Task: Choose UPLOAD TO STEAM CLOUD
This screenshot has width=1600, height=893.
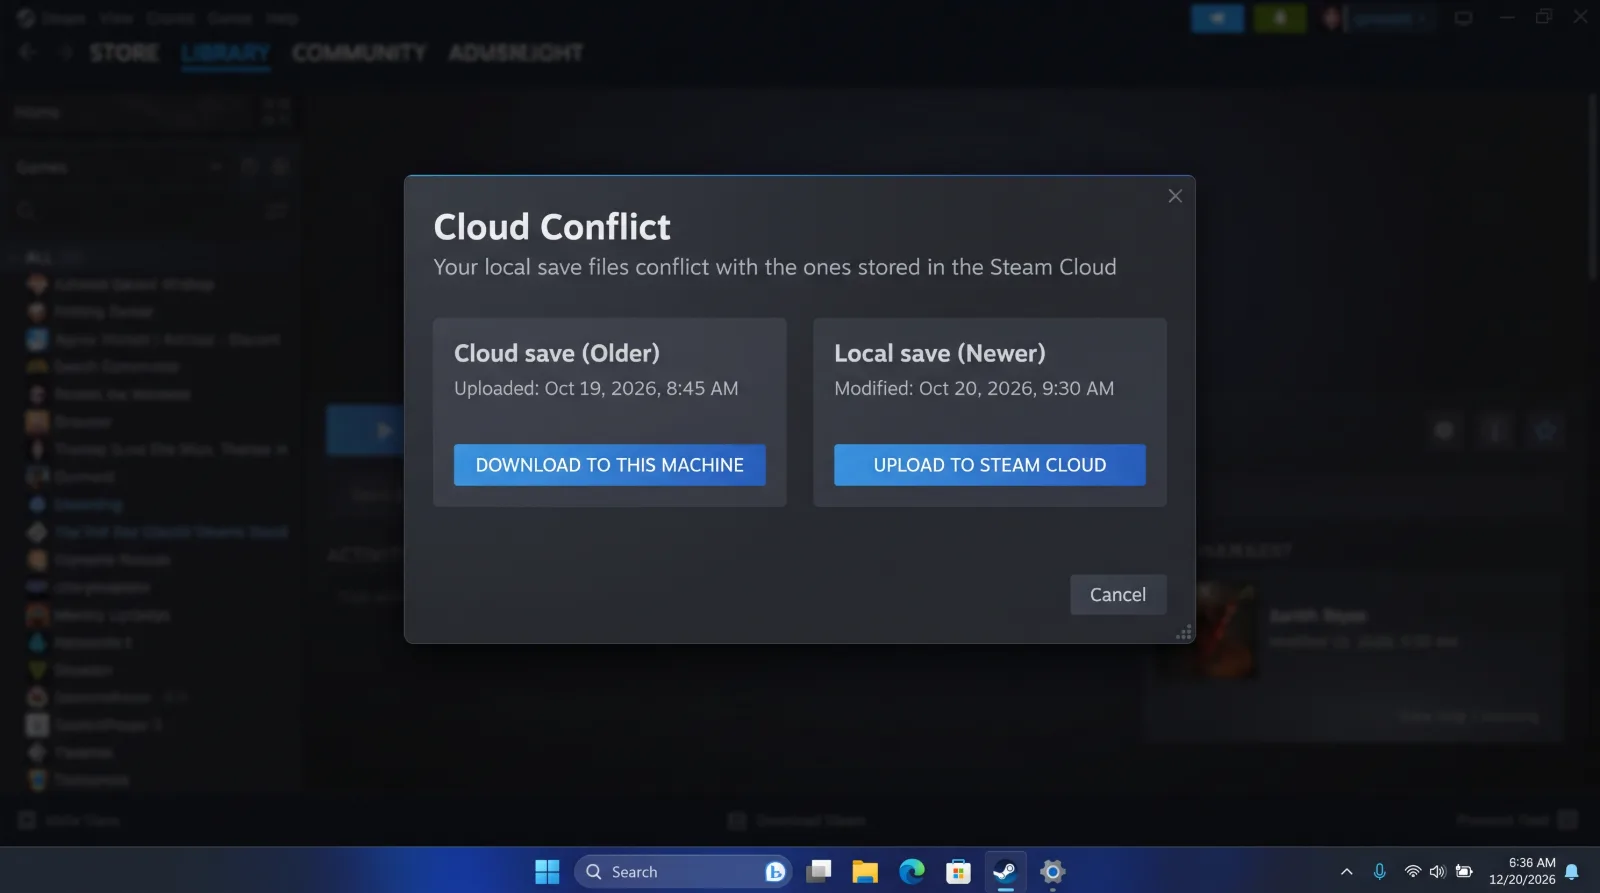Action: [990, 465]
